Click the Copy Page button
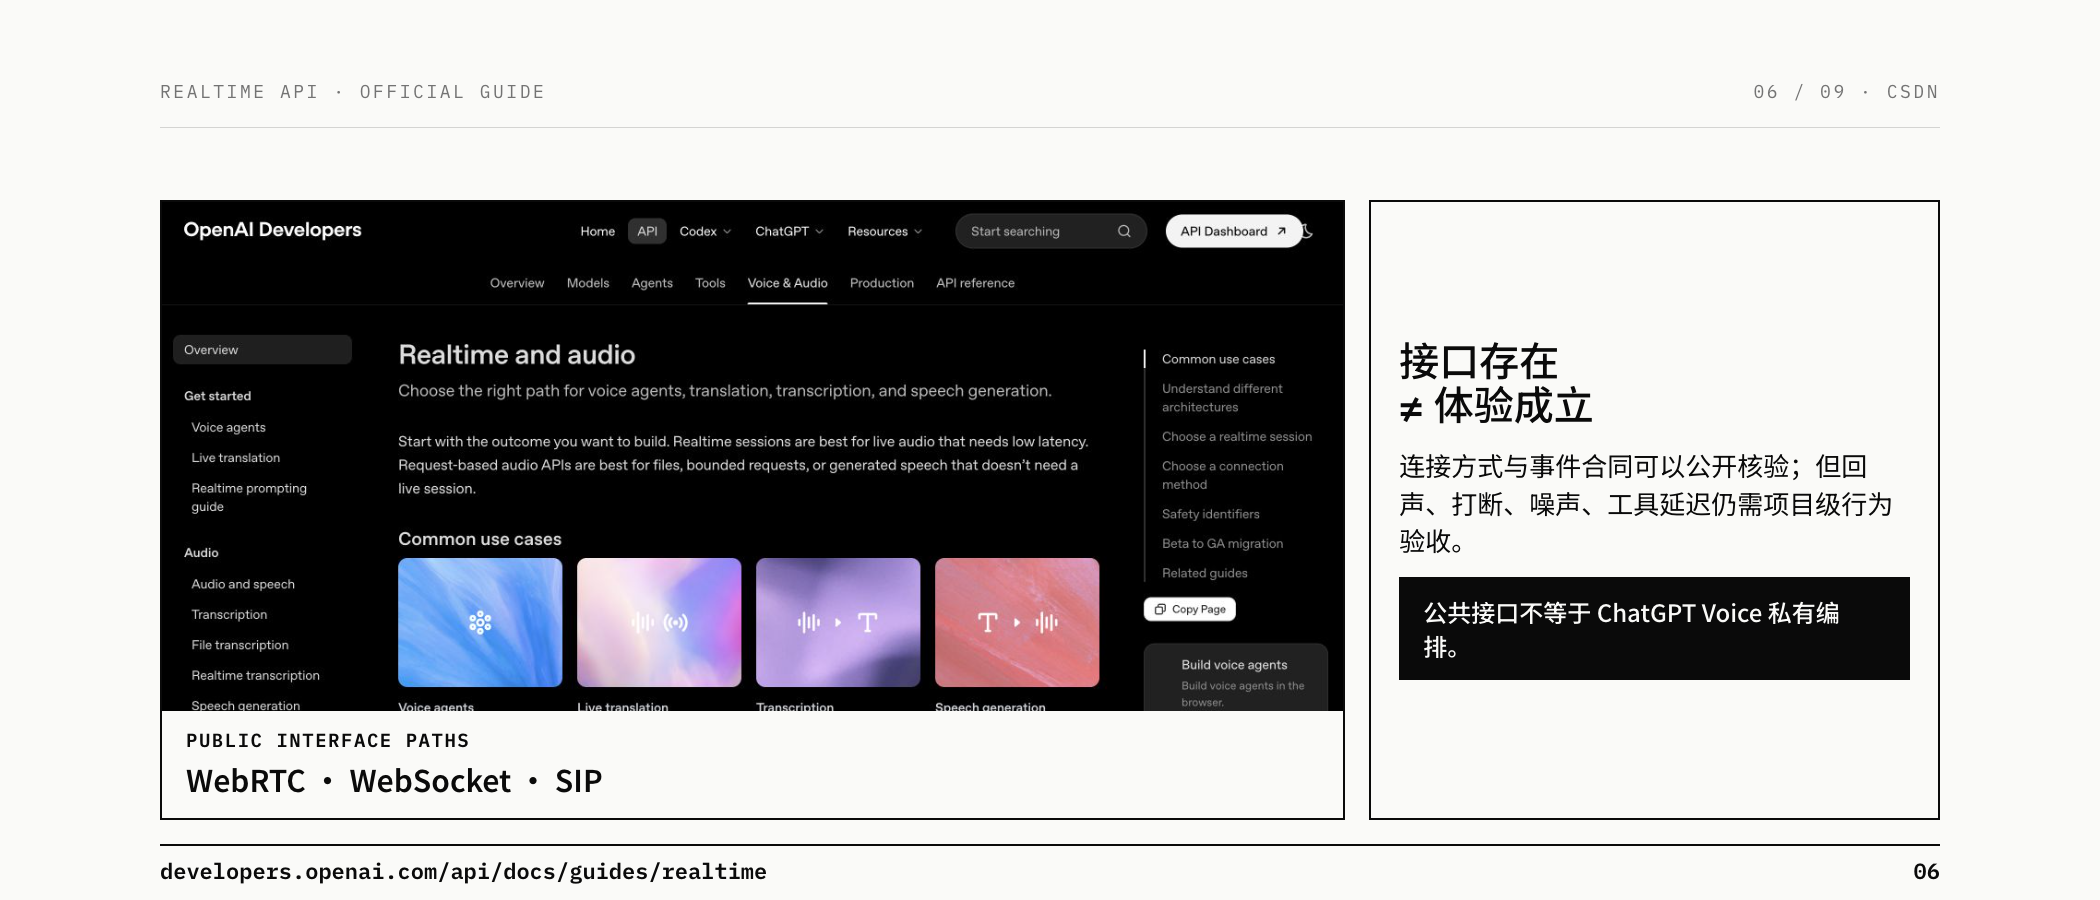This screenshot has height=900, width=2100. coord(1190,609)
